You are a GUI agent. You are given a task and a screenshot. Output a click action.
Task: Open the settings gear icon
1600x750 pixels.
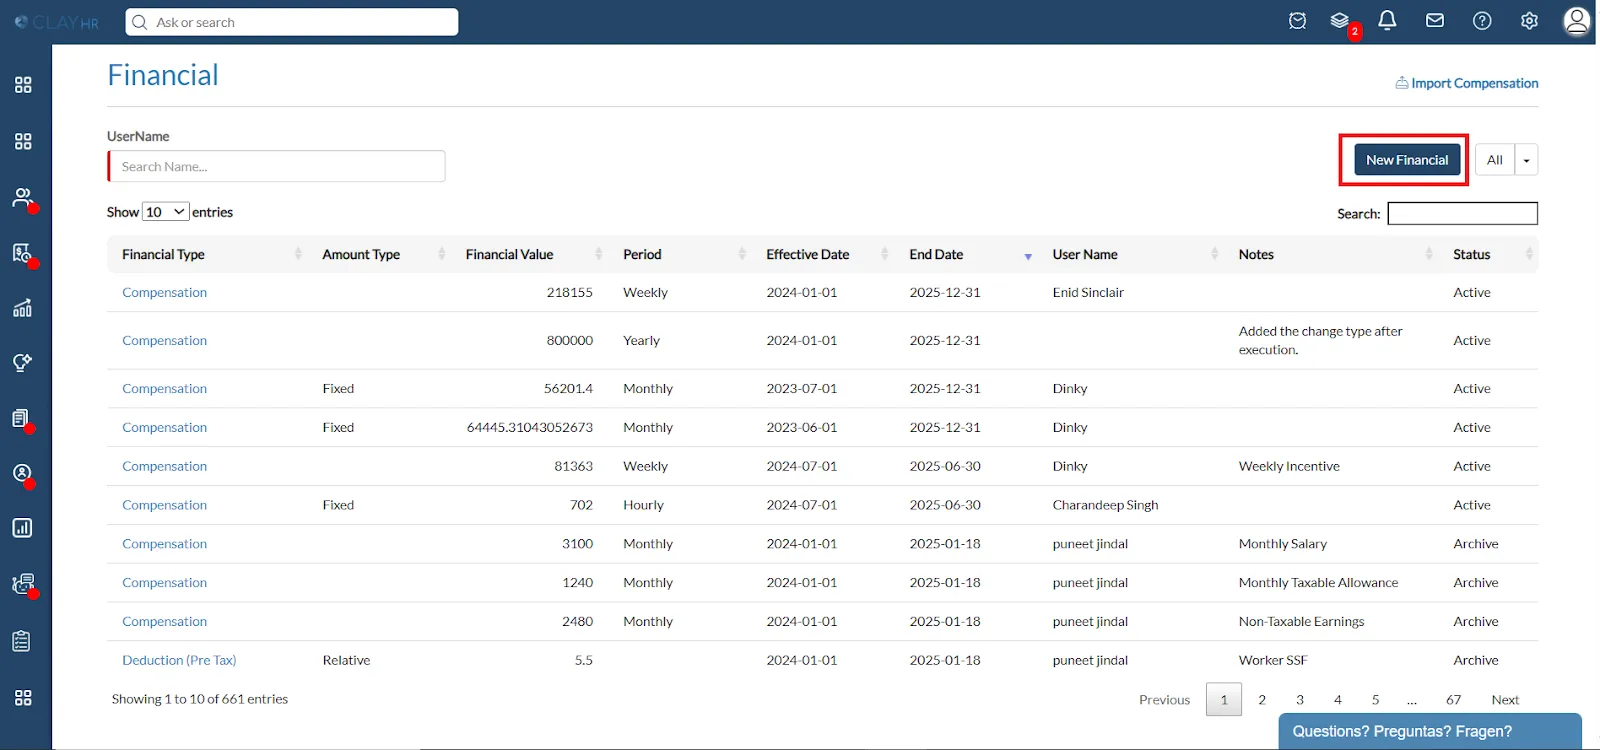coord(1529,21)
